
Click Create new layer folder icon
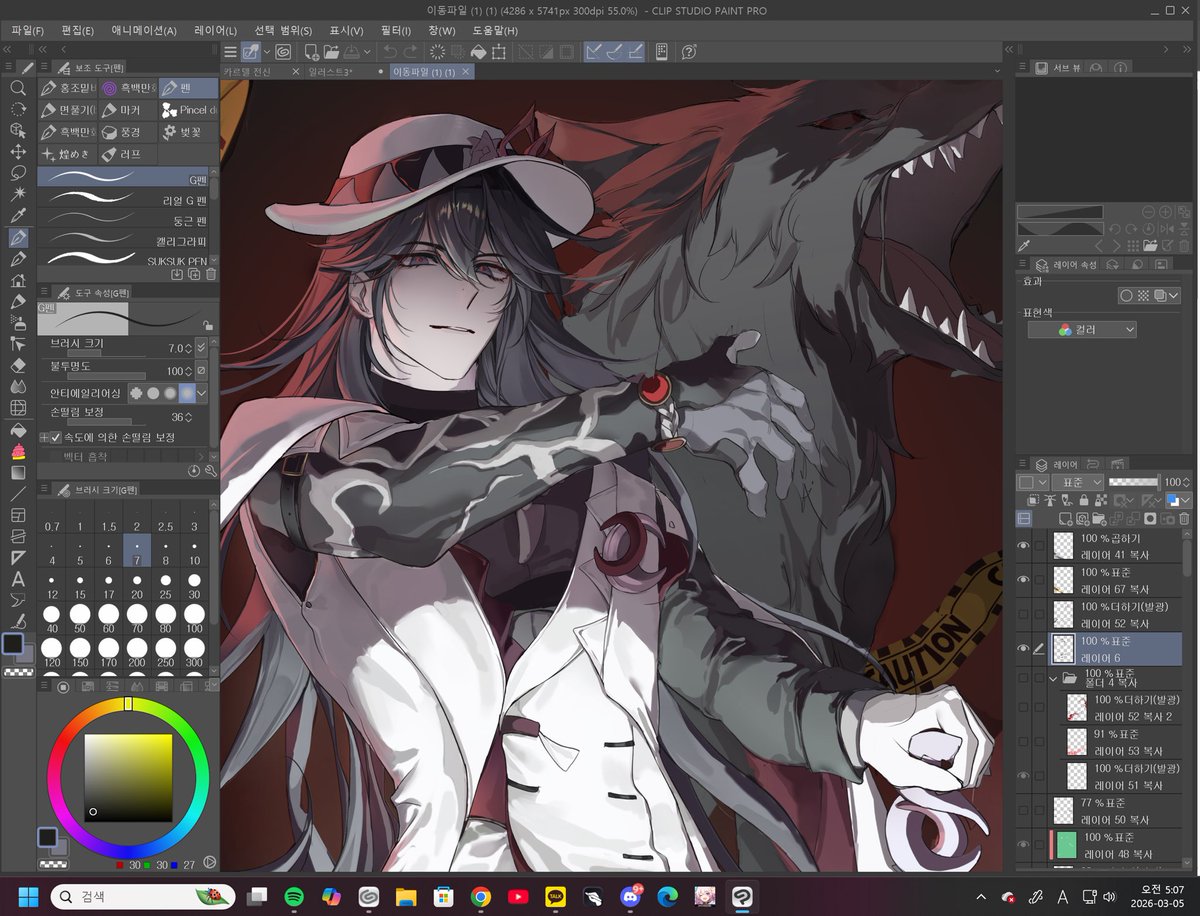pos(1099,520)
